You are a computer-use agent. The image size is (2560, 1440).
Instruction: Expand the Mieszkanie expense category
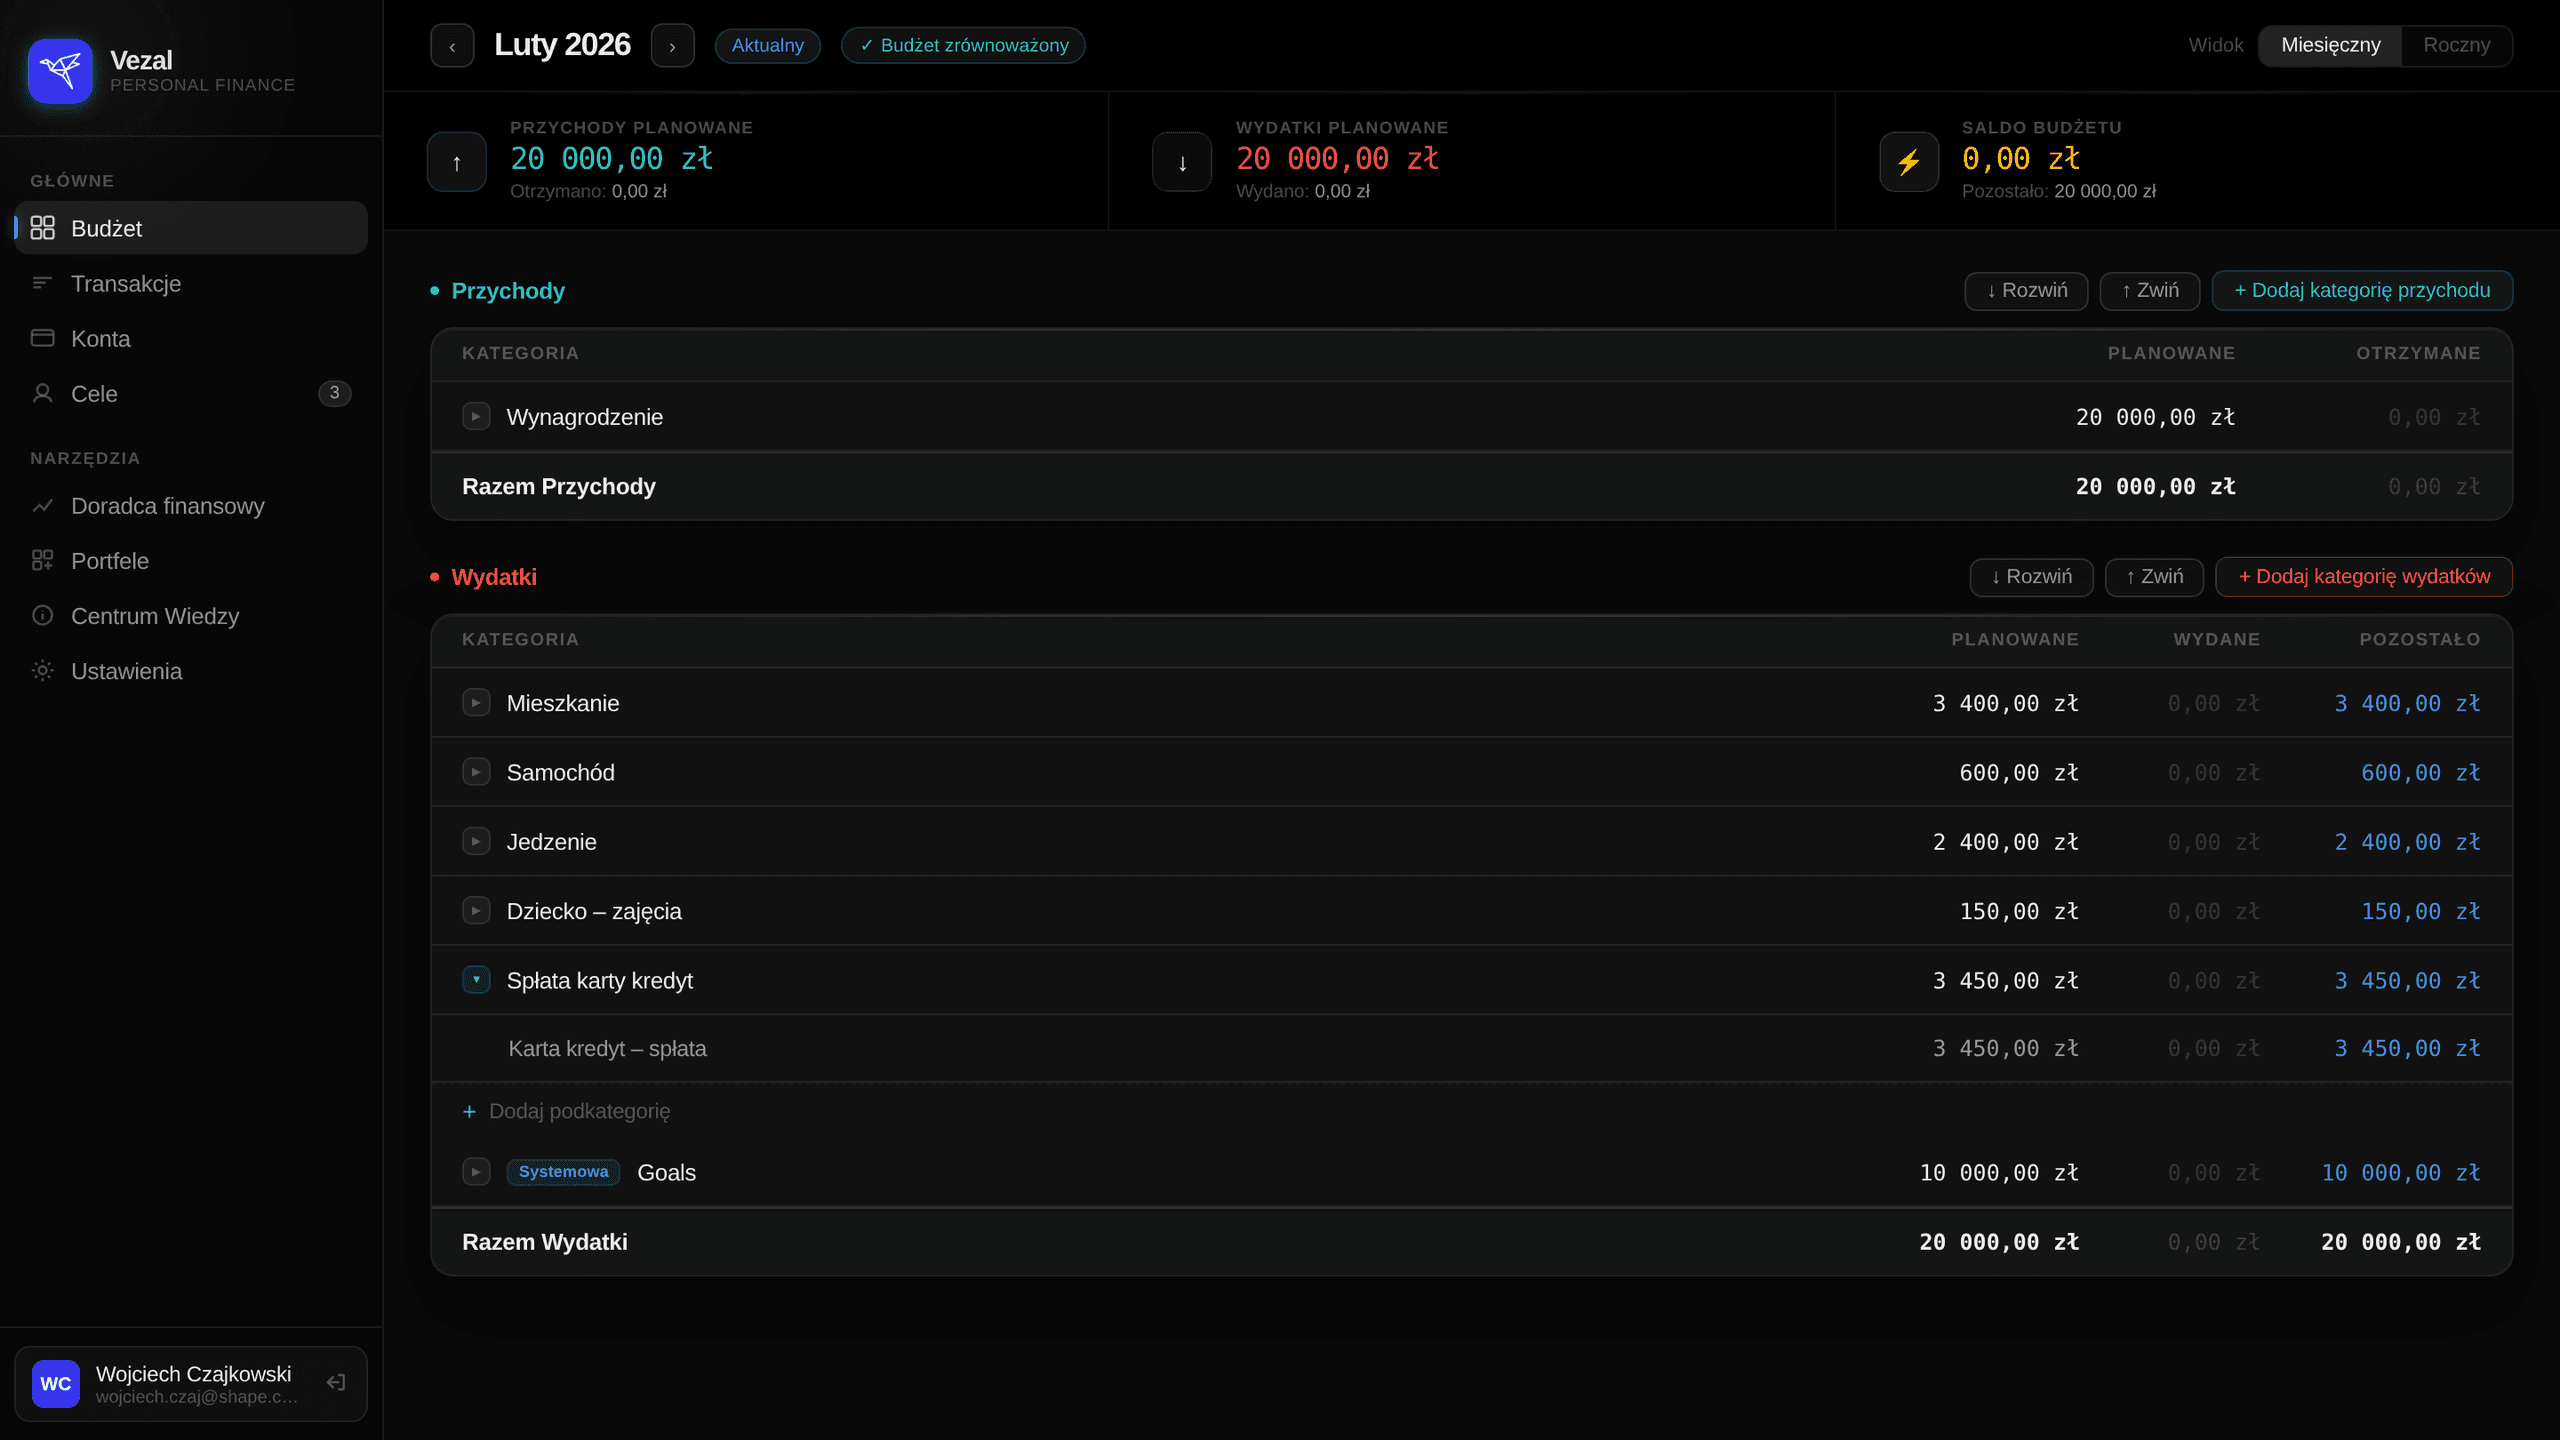pyautogui.click(x=476, y=703)
